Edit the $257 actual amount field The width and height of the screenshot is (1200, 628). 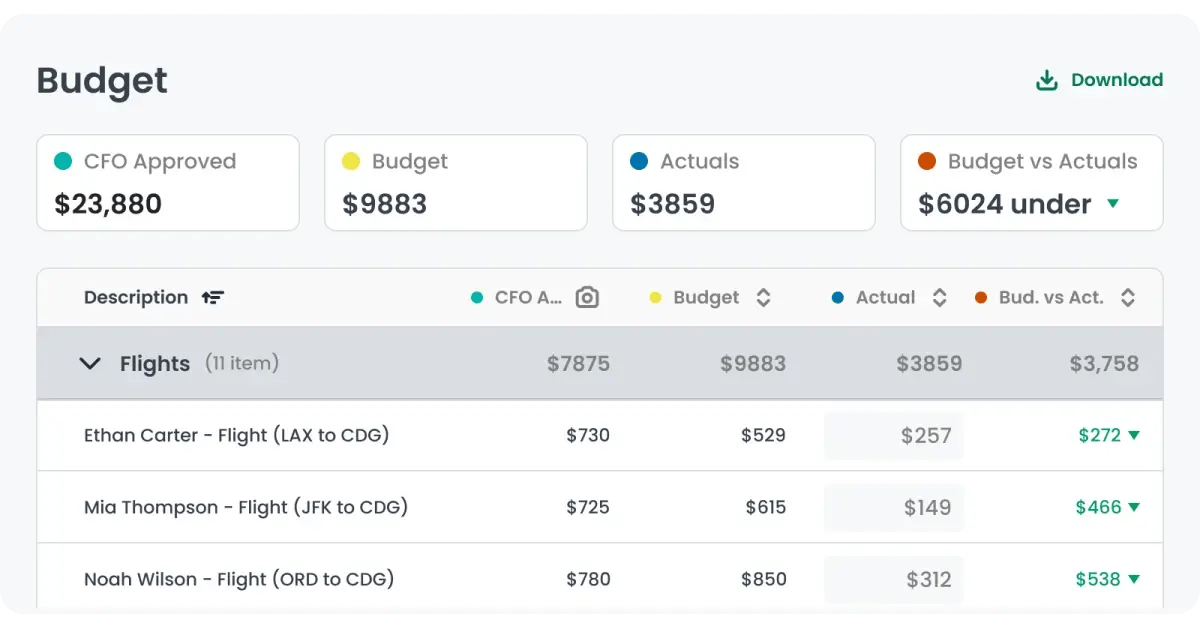point(894,436)
